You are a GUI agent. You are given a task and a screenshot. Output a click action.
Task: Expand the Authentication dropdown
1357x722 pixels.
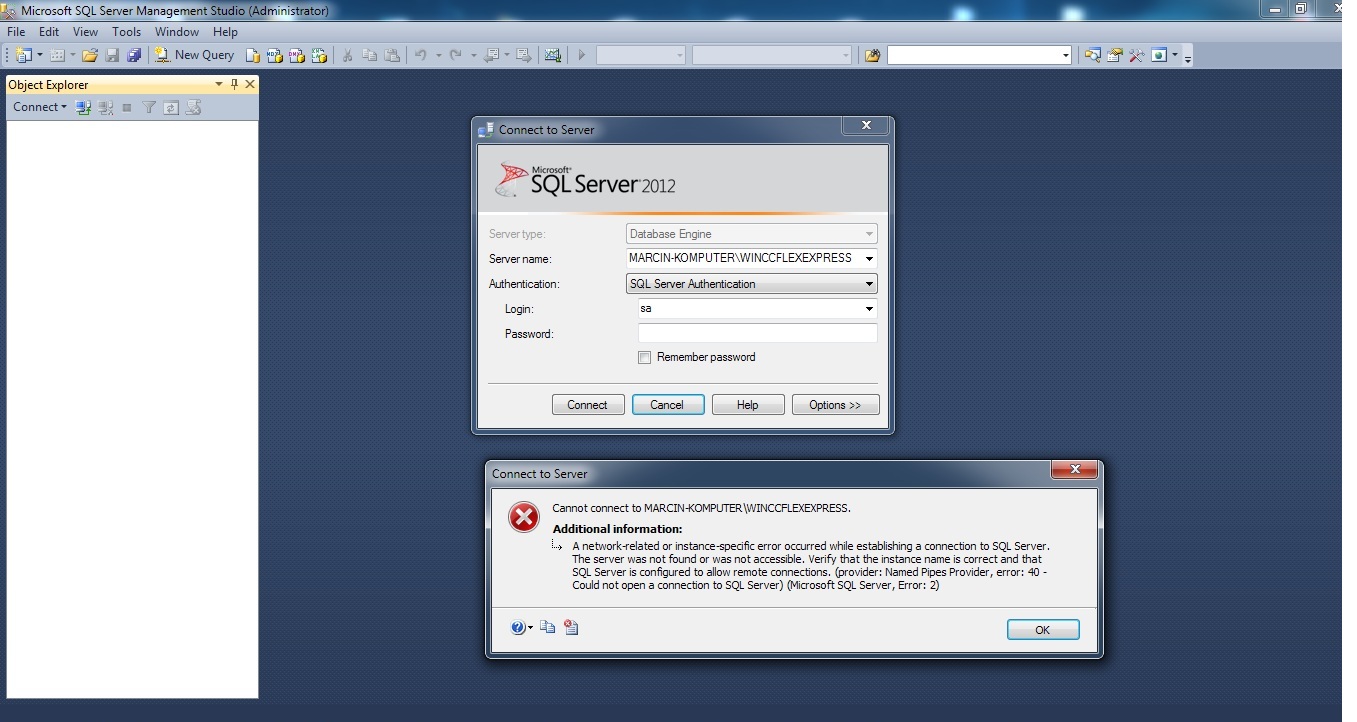tap(869, 284)
